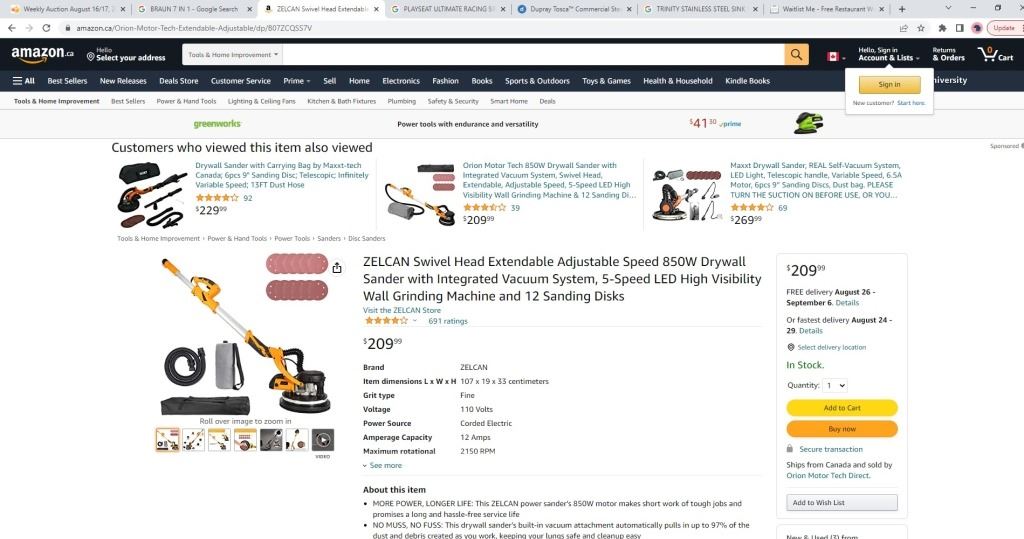Select the first product image thumbnail

point(167,440)
